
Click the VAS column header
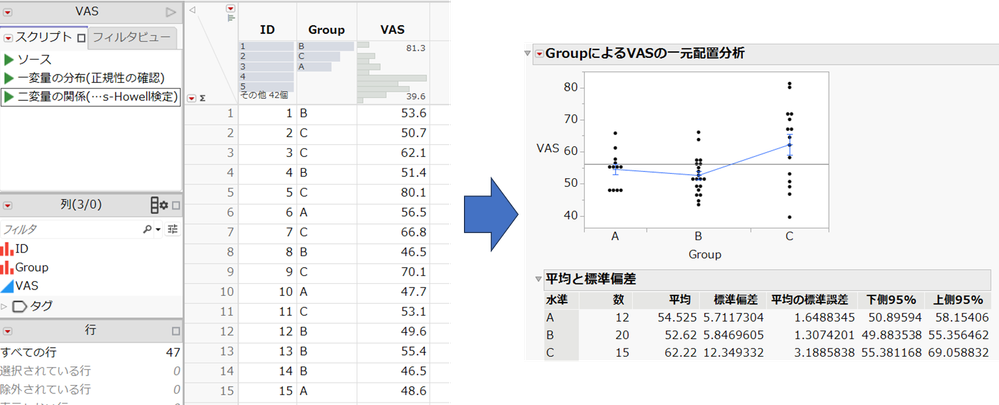click(393, 30)
